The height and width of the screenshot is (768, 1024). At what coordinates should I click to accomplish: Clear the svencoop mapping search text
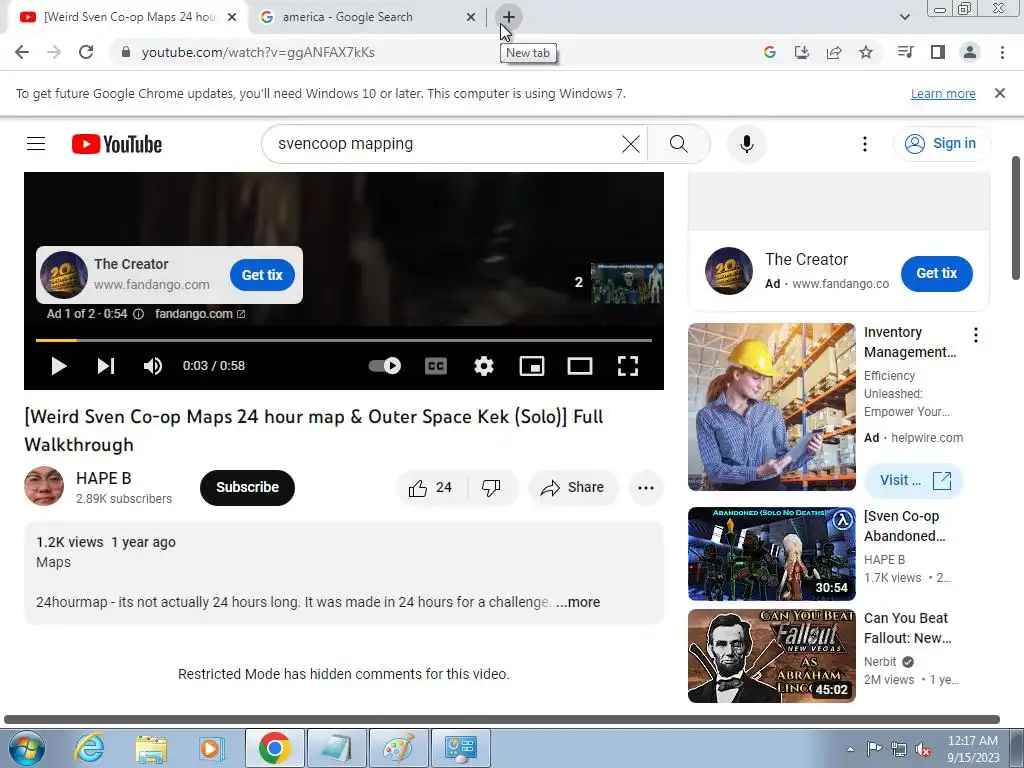pyautogui.click(x=631, y=144)
